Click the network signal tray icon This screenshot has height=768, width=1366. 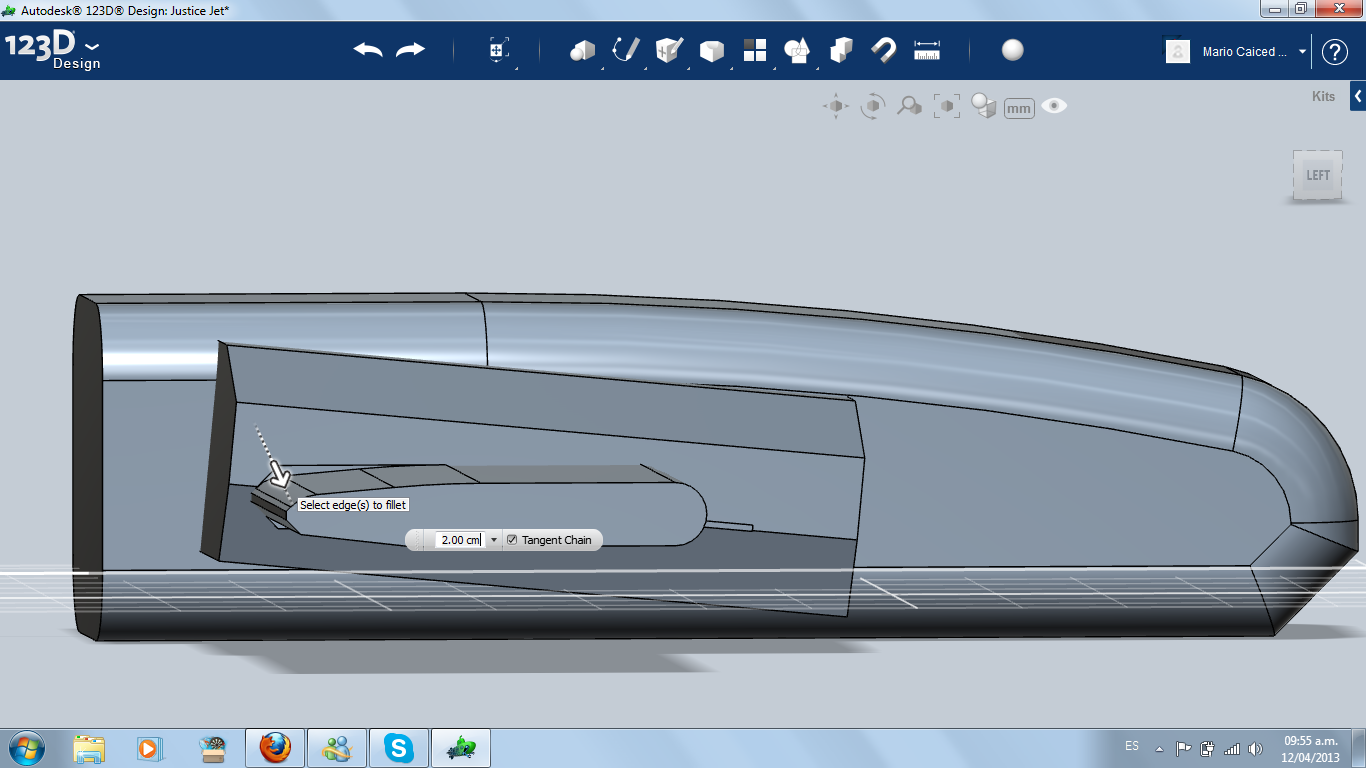1232,748
